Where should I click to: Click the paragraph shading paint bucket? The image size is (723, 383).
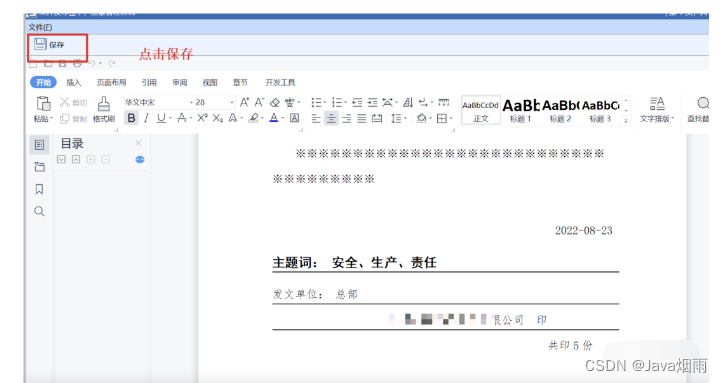(421, 118)
